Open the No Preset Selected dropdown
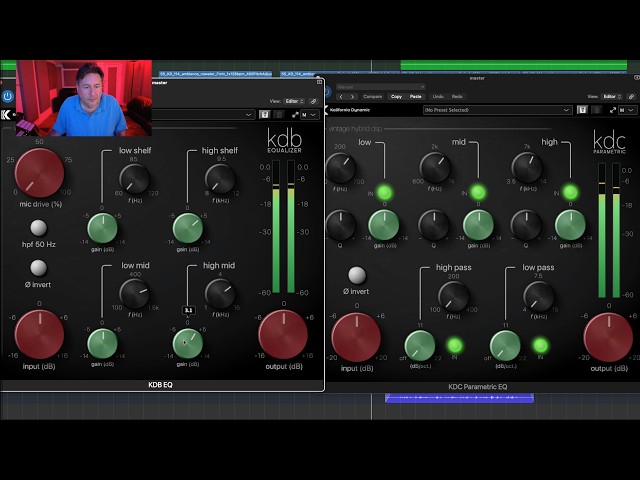 point(497,110)
